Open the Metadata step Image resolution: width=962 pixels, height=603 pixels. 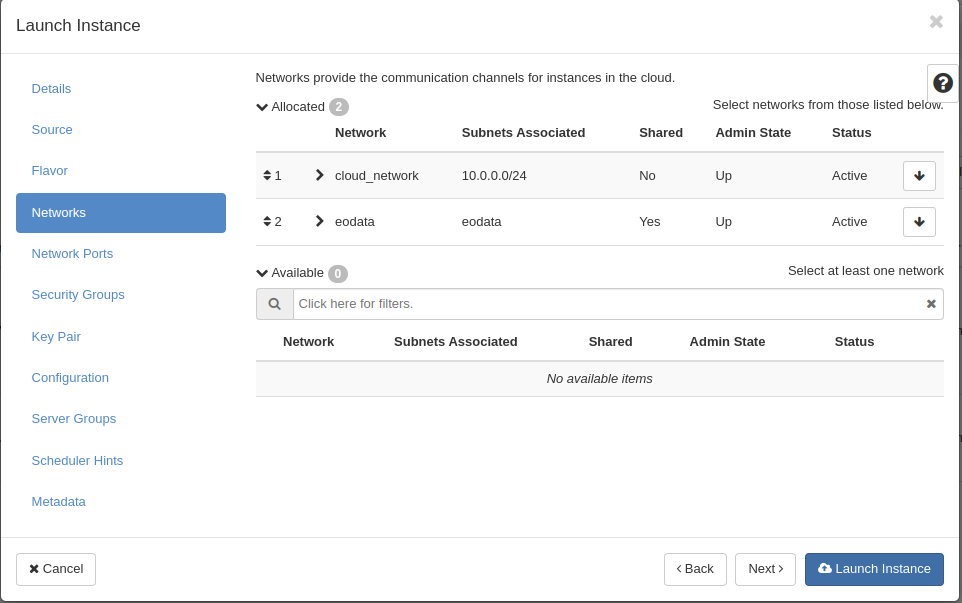58,502
